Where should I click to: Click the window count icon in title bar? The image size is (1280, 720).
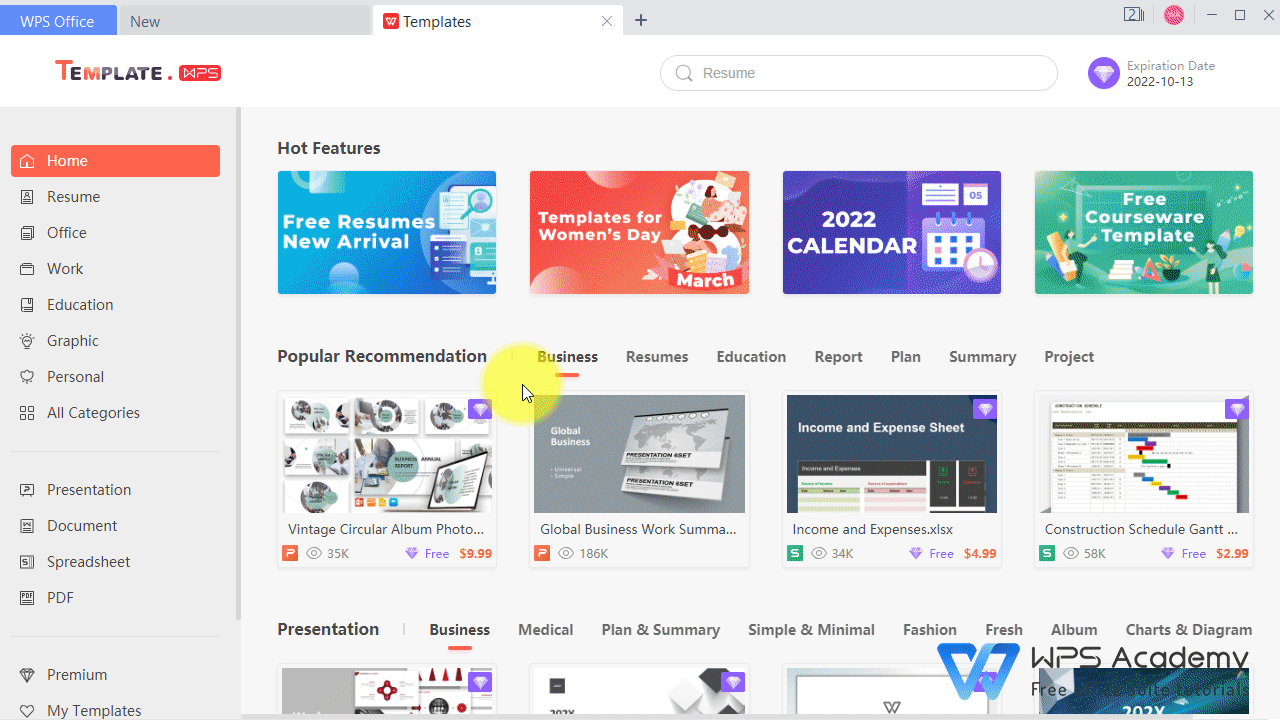[x=1134, y=15]
